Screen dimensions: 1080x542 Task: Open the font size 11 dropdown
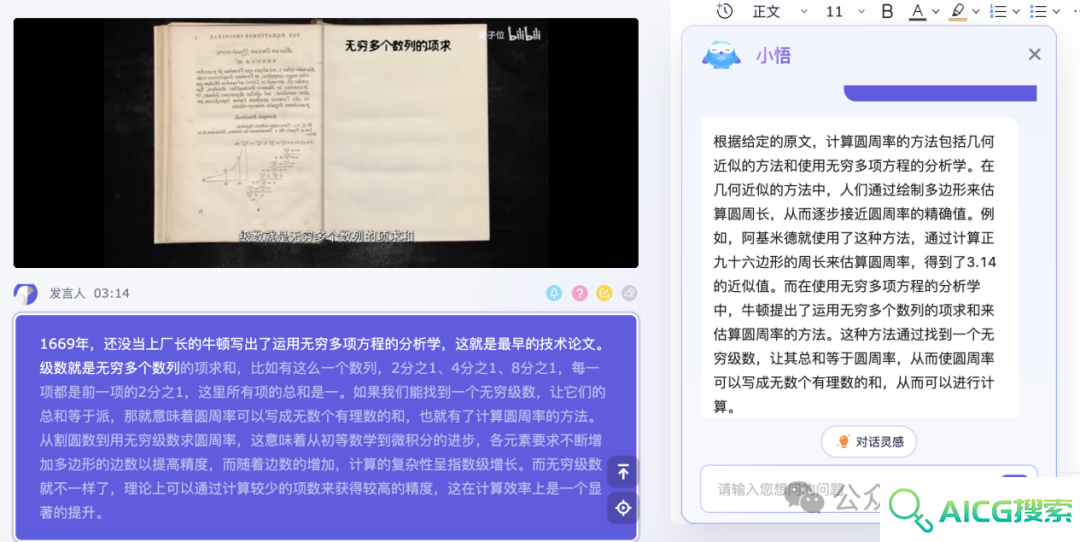coord(845,11)
